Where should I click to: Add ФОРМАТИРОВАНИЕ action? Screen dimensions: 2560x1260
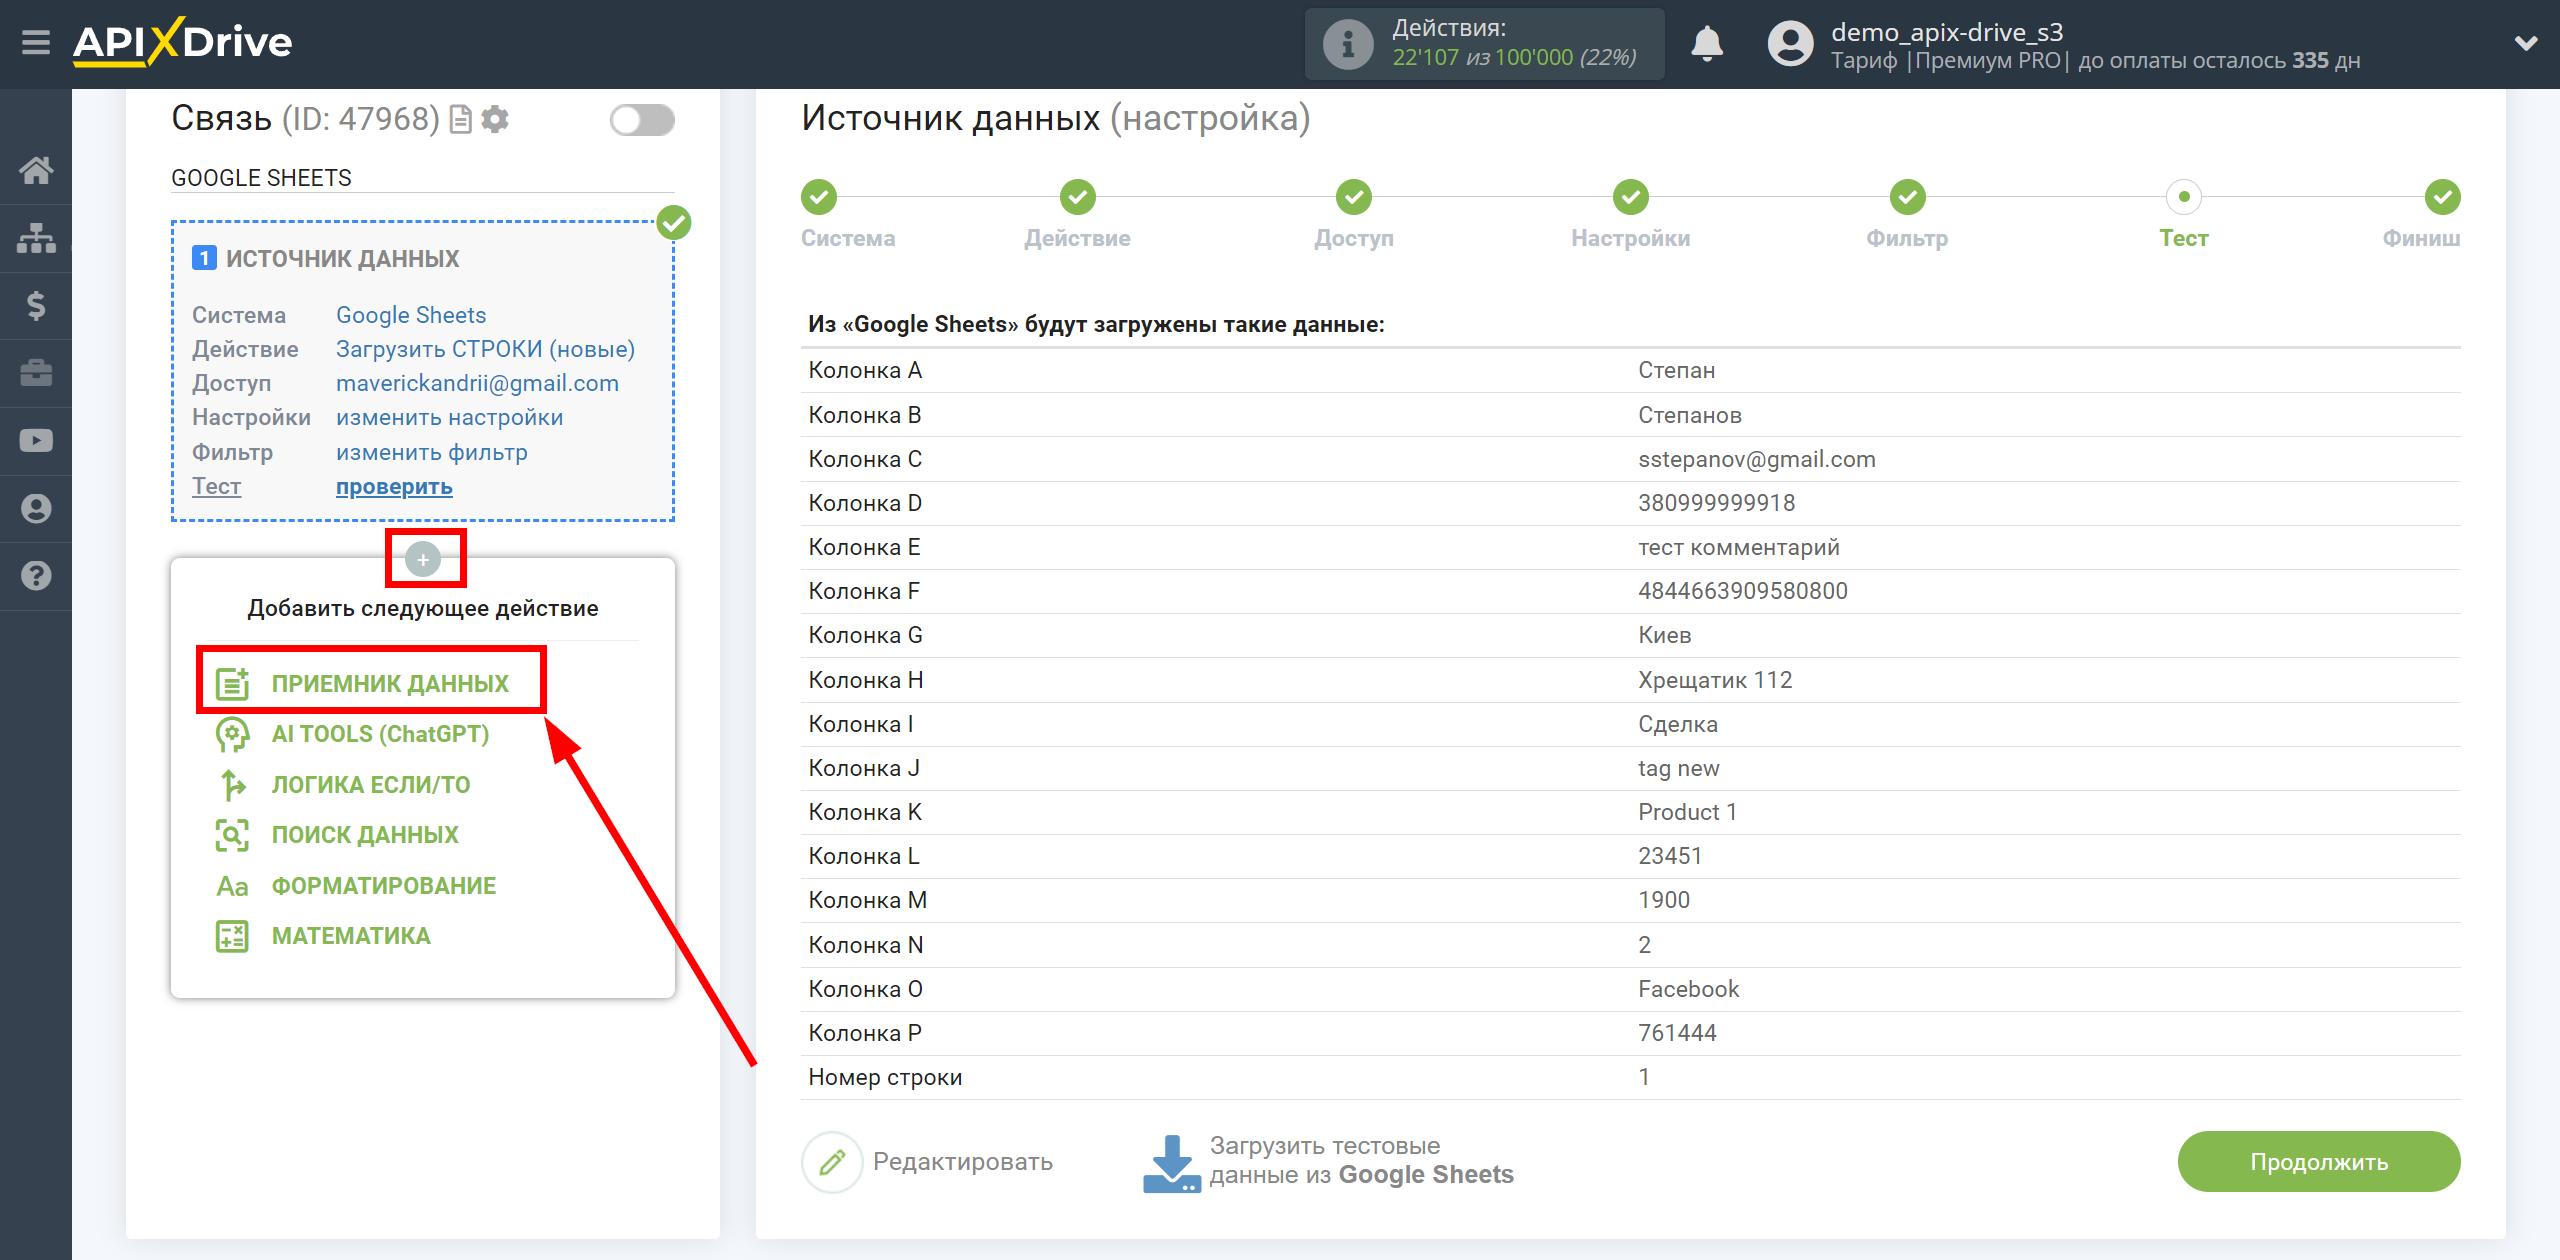click(x=384, y=886)
